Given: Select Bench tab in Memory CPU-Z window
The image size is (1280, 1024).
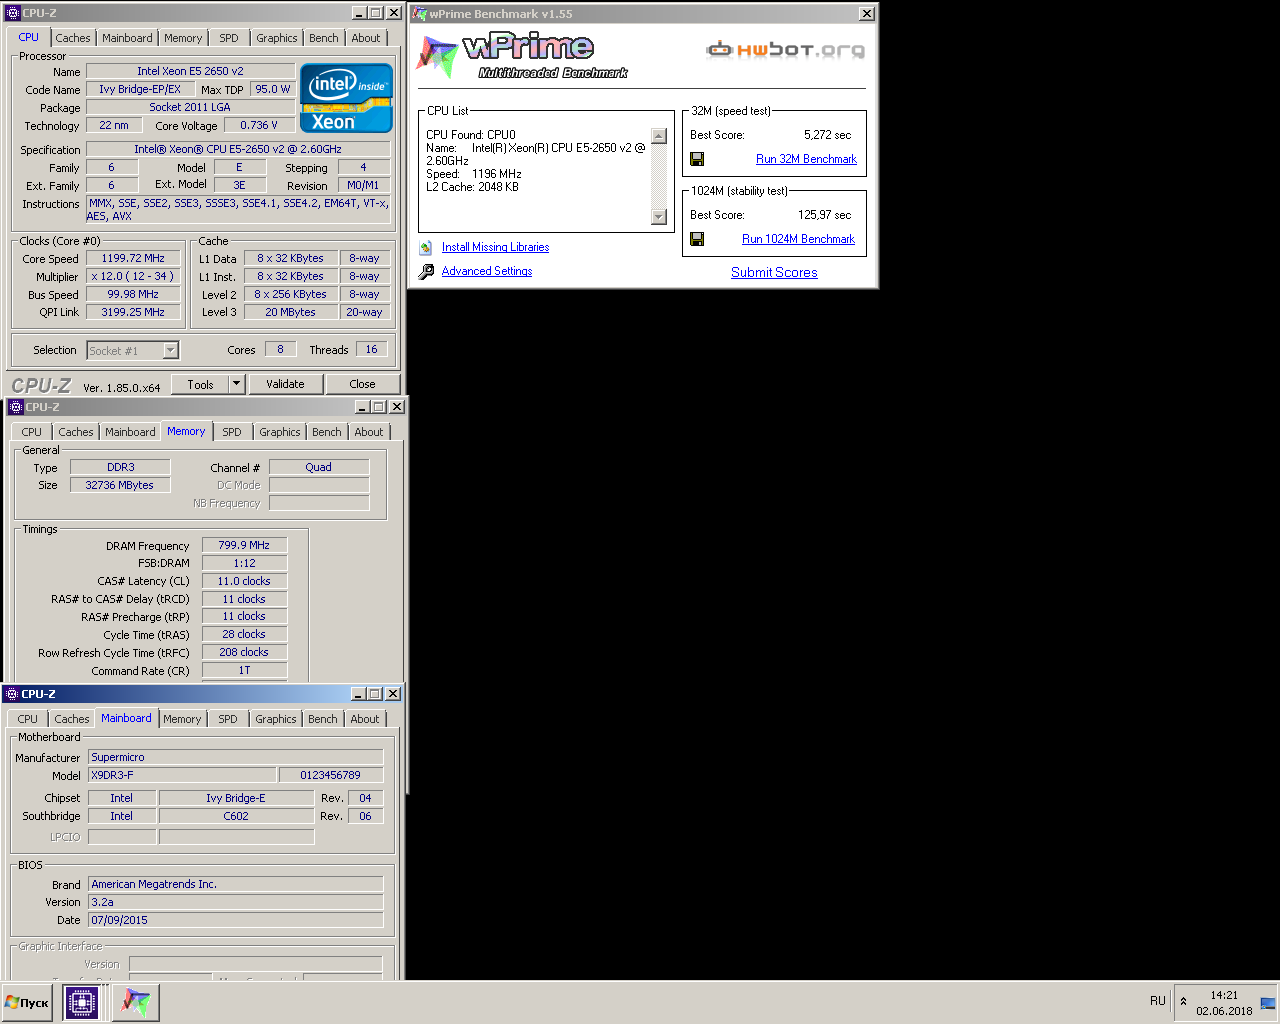Looking at the screenshot, I should [327, 432].
